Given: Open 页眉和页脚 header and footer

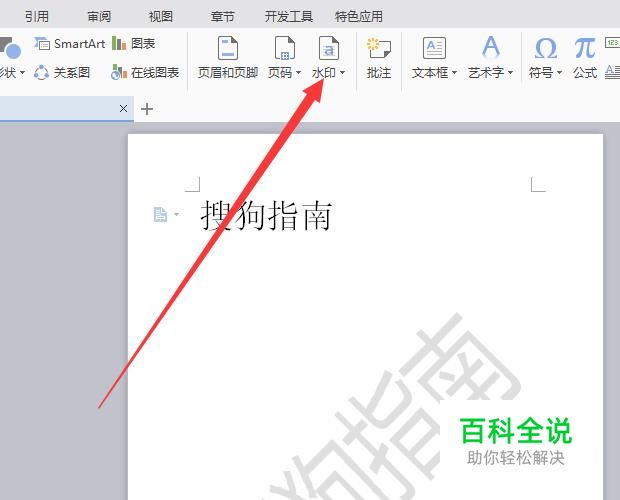Looking at the screenshot, I should pyautogui.click(x=228, y=57).
